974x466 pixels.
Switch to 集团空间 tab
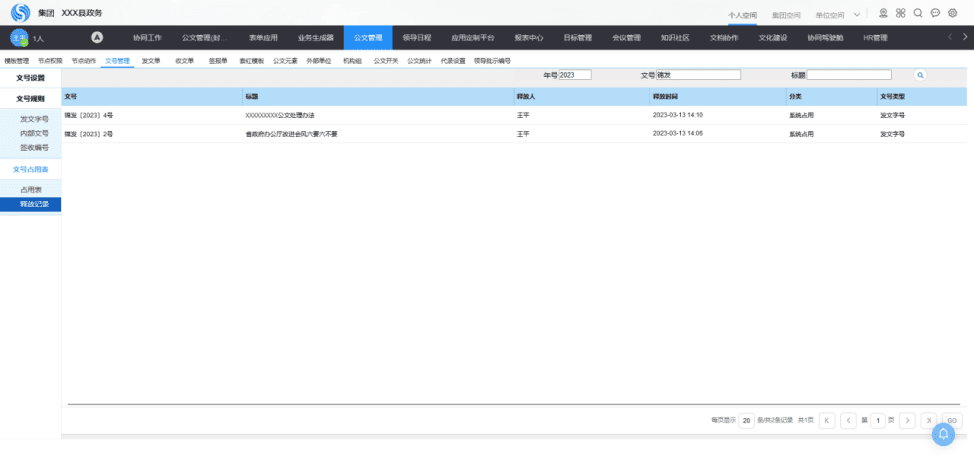point(786,15)
